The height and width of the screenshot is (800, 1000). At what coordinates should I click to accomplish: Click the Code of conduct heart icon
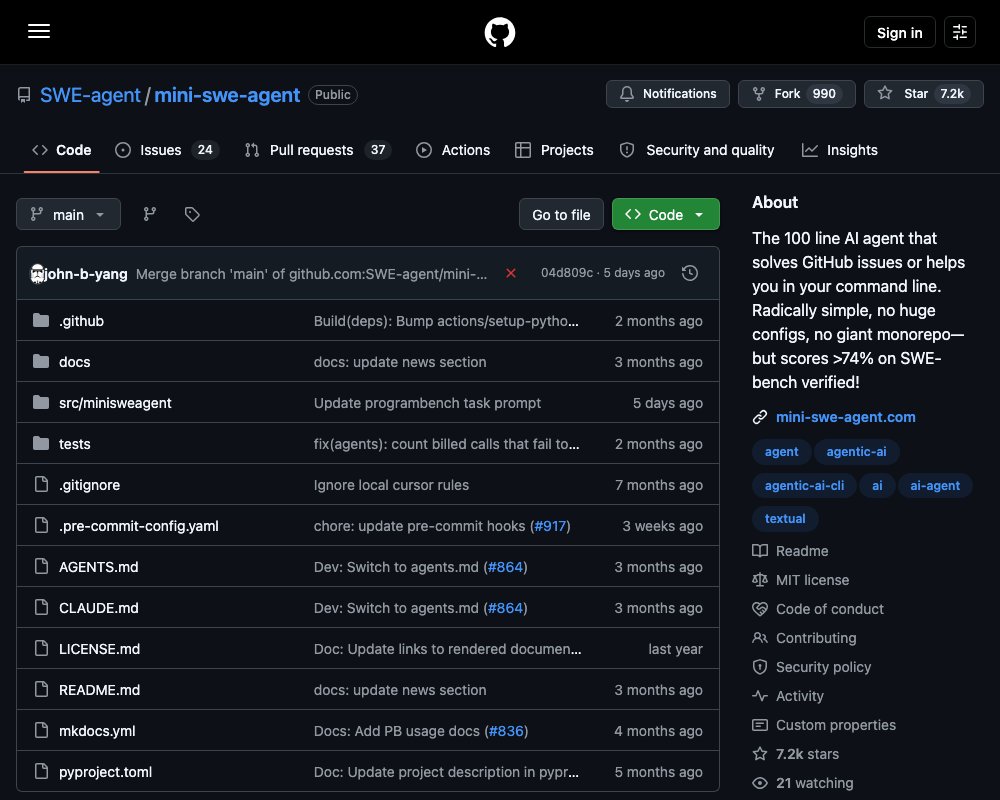coord(760,609)
